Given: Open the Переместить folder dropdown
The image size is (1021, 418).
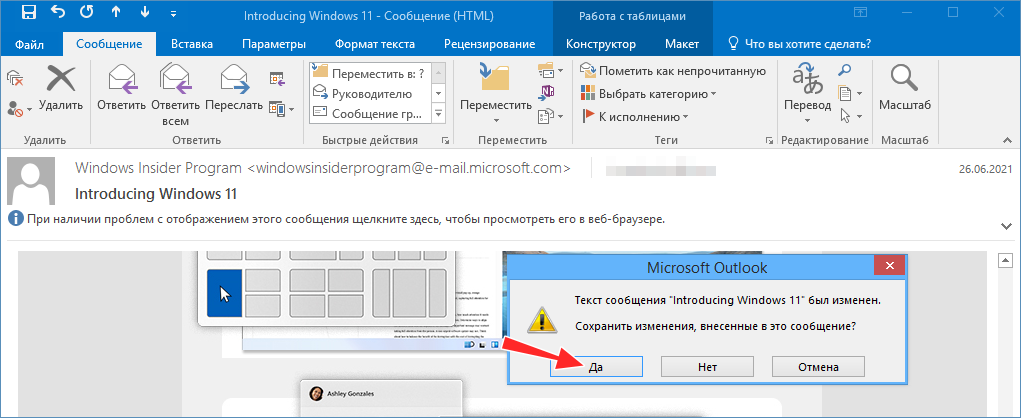Looking at the screenshot, I should pos(496,94).
